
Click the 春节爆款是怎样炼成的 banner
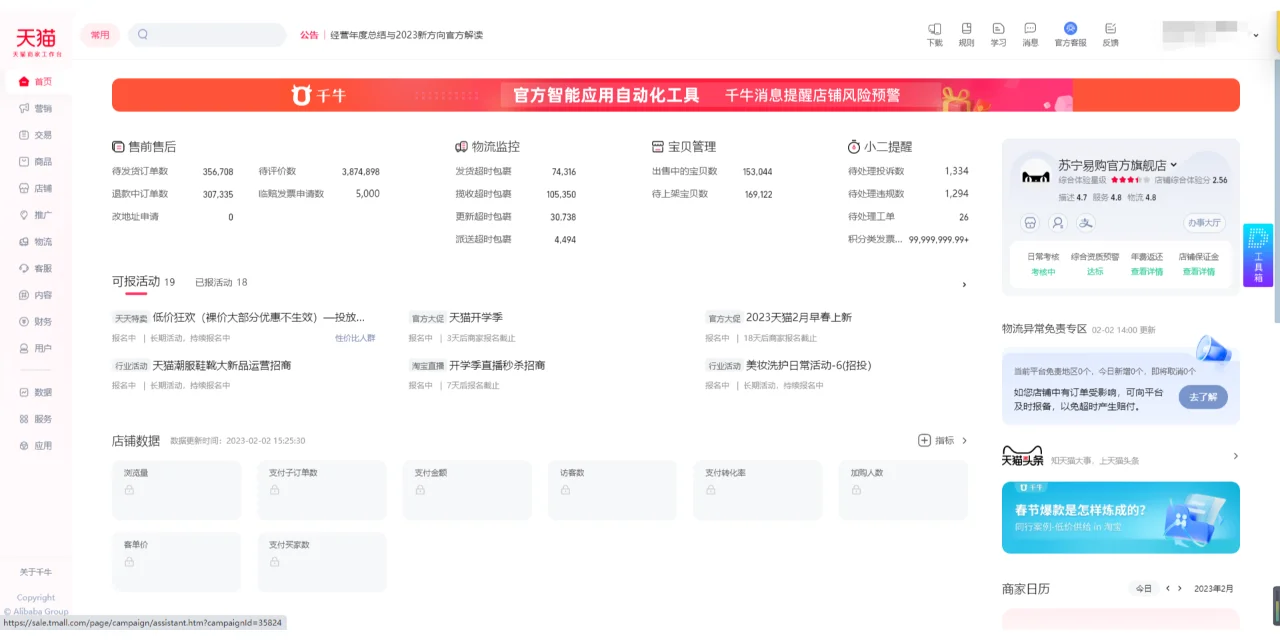[1121, 518]
